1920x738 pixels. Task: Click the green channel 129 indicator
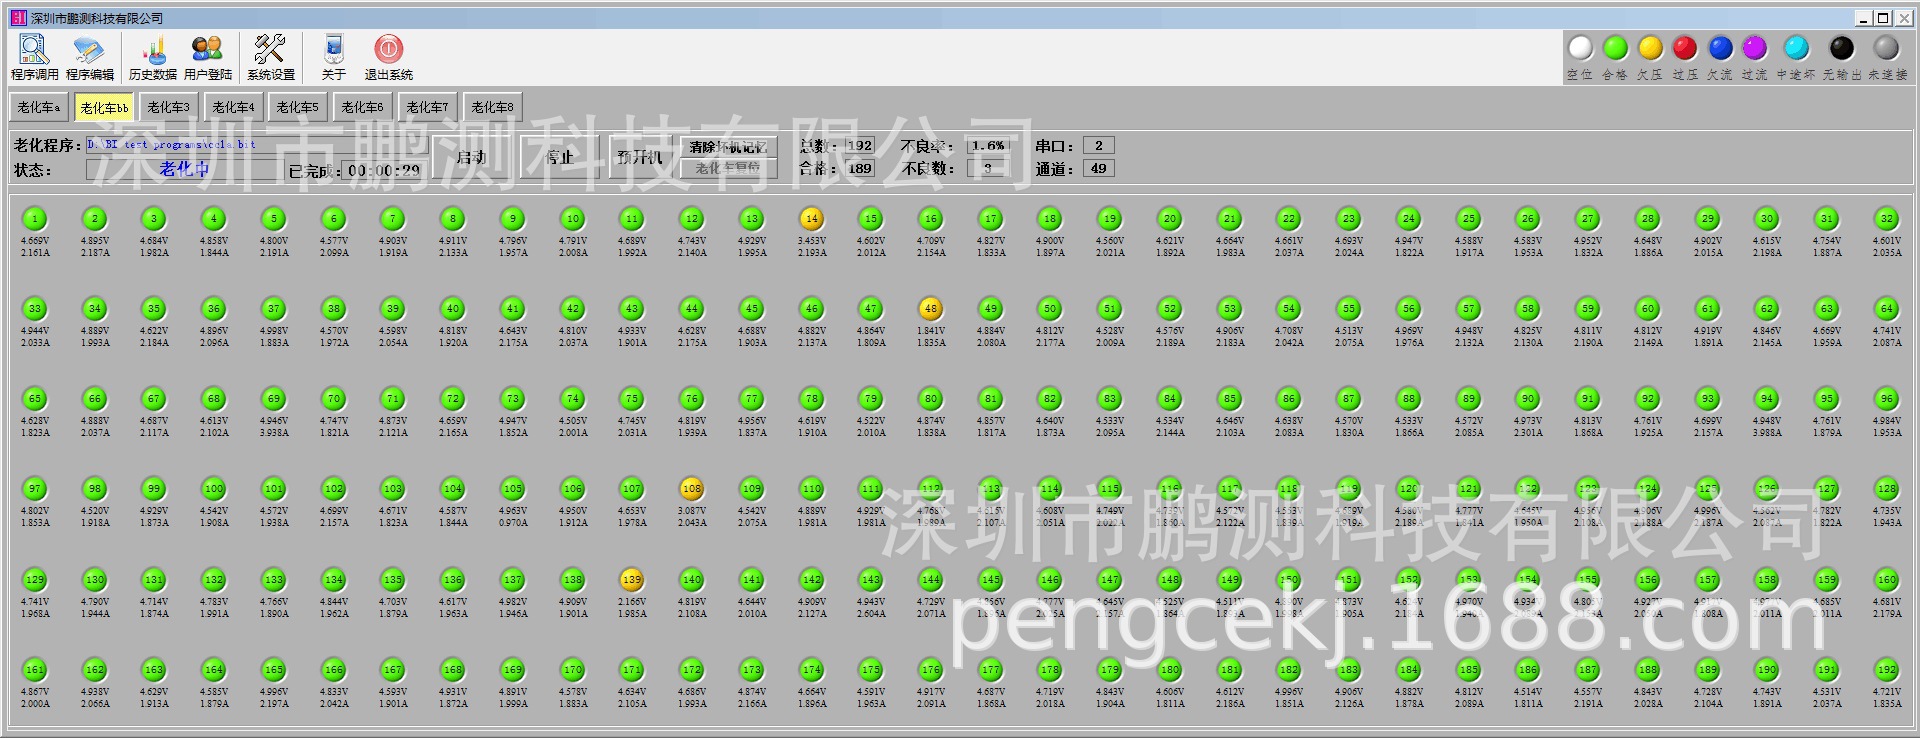click(x=35, y=579)
